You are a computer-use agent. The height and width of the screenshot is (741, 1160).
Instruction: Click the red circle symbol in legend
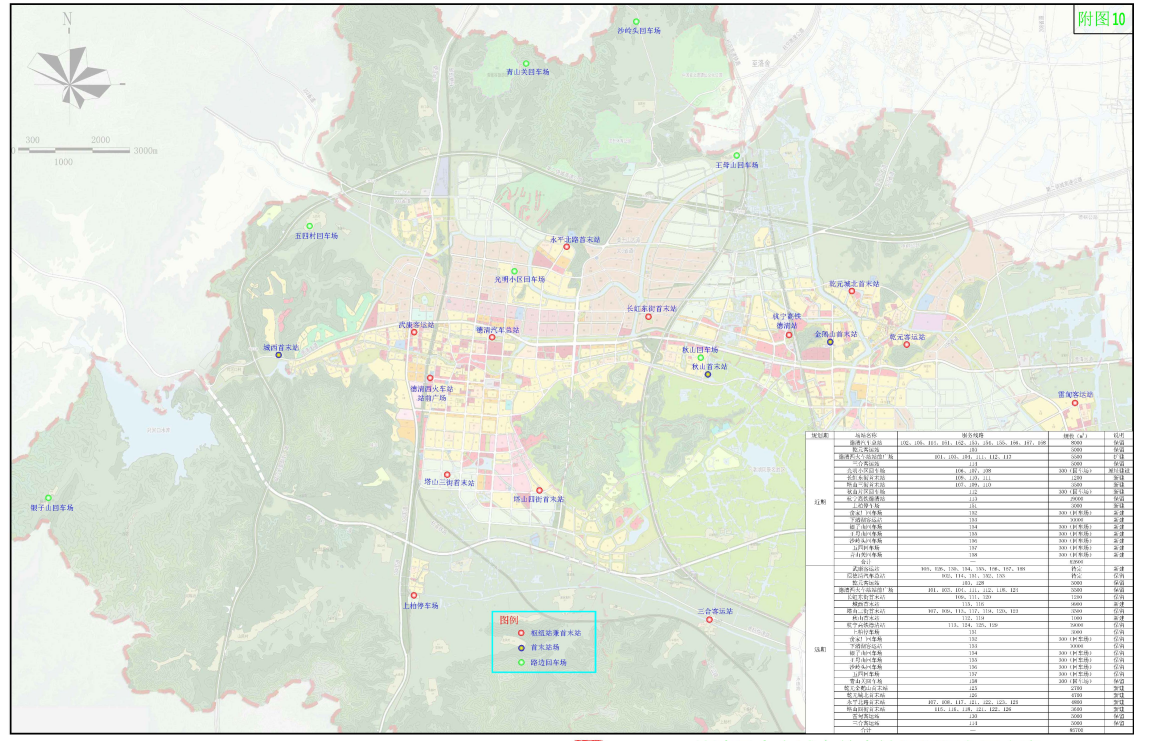click(521, 634)
